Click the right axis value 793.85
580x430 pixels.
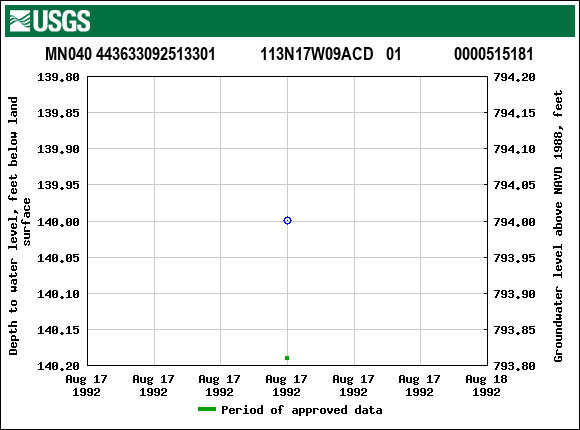(x=515, y=330)
